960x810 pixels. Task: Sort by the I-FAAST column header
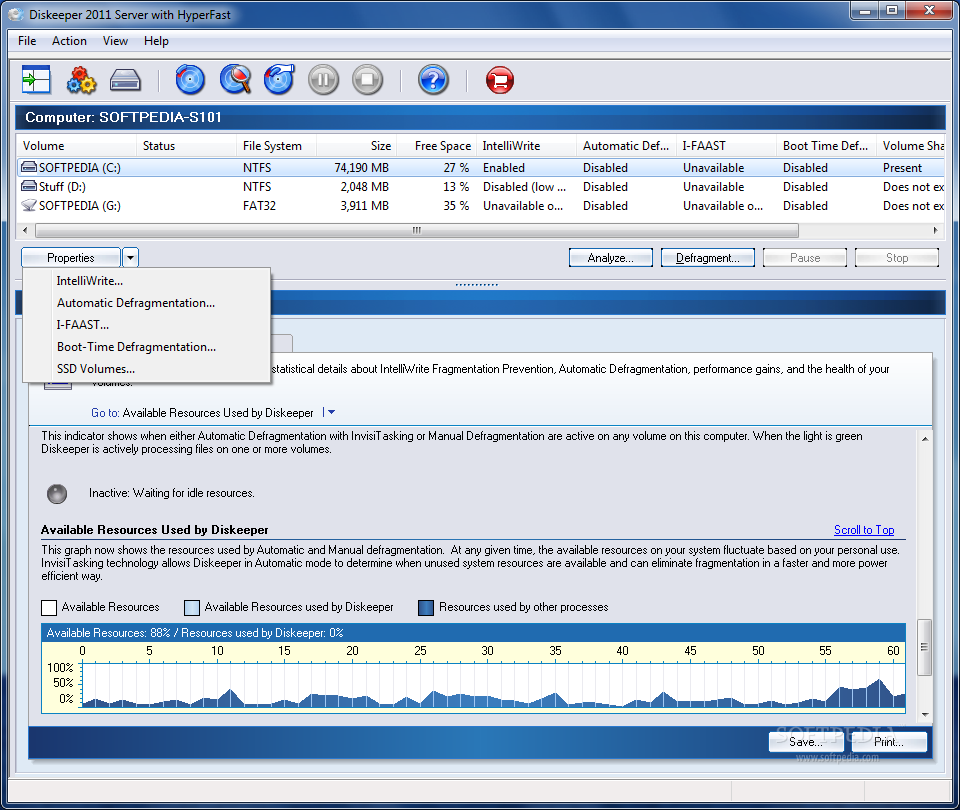pyautogui.click(x=726, y=146)
